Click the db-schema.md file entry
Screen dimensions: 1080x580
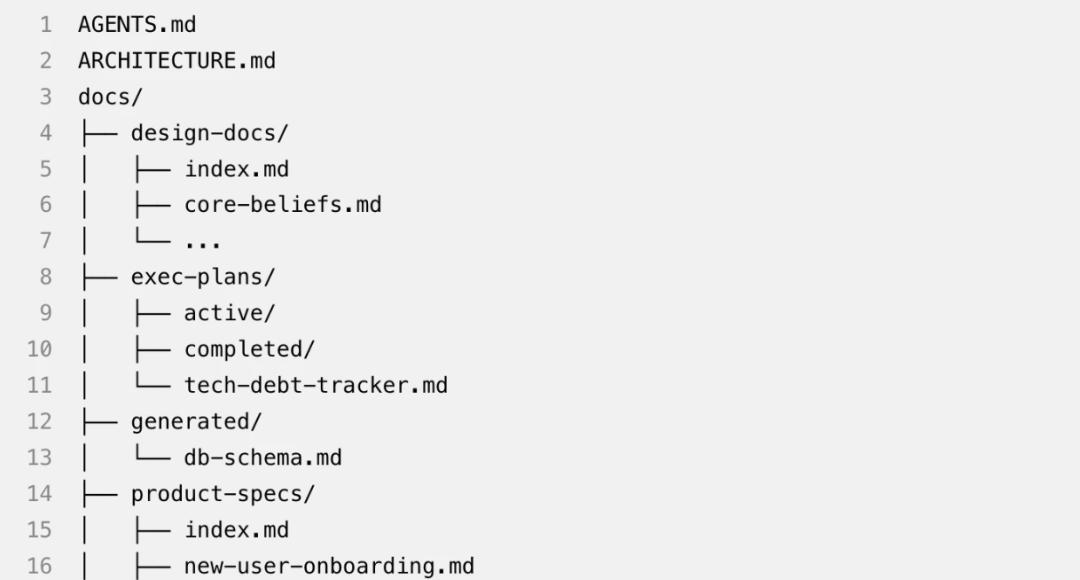click(263, 458)
